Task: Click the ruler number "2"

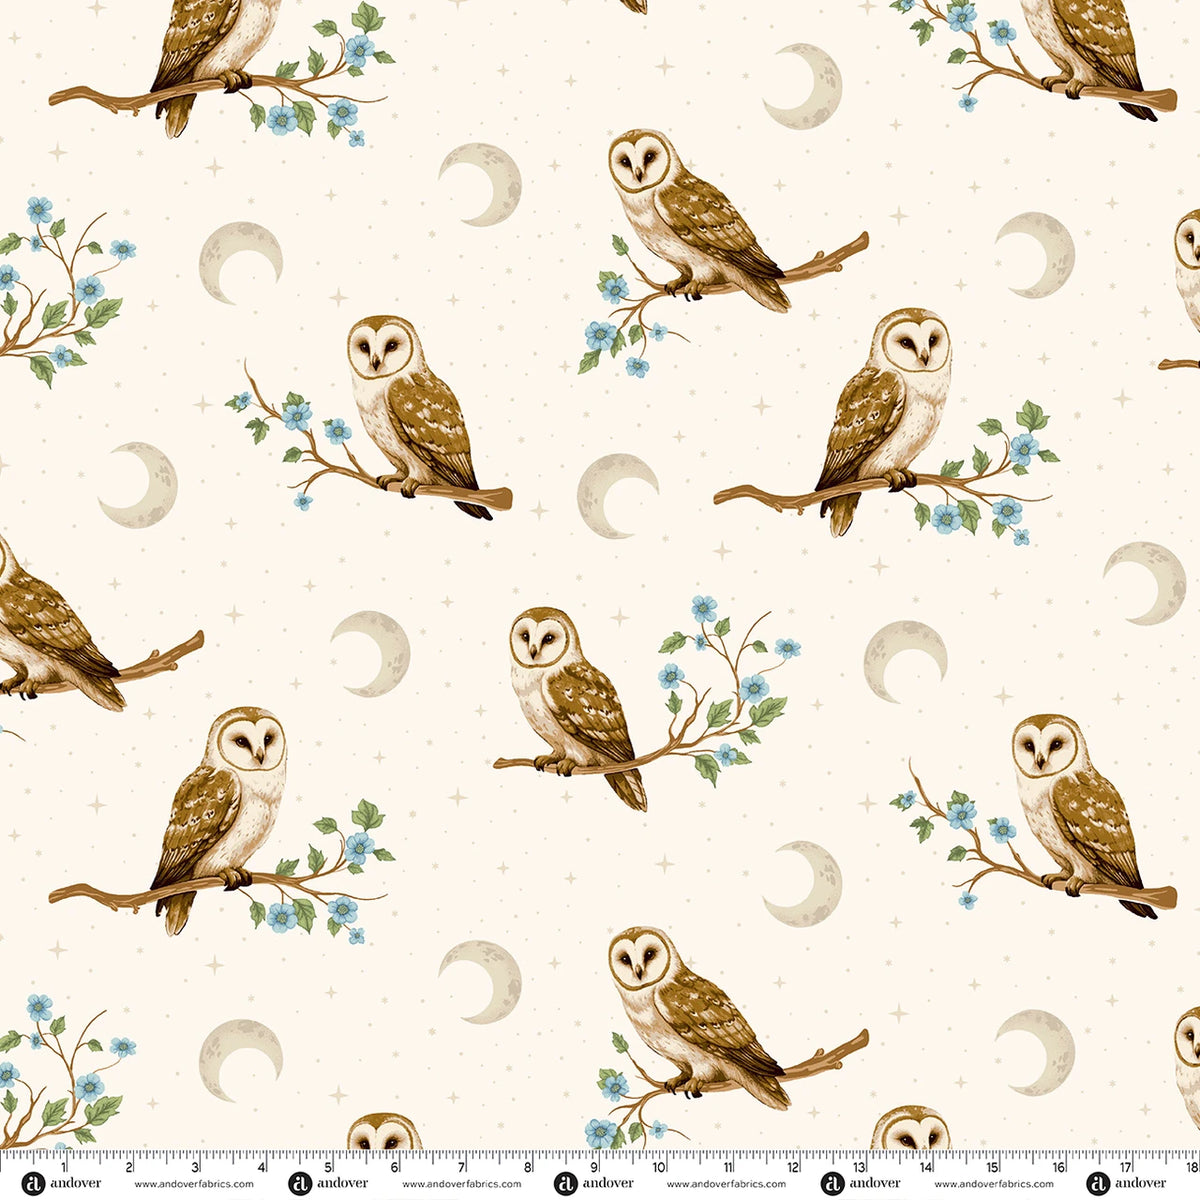Action: pyautogui.click(x=131, y=1165)
